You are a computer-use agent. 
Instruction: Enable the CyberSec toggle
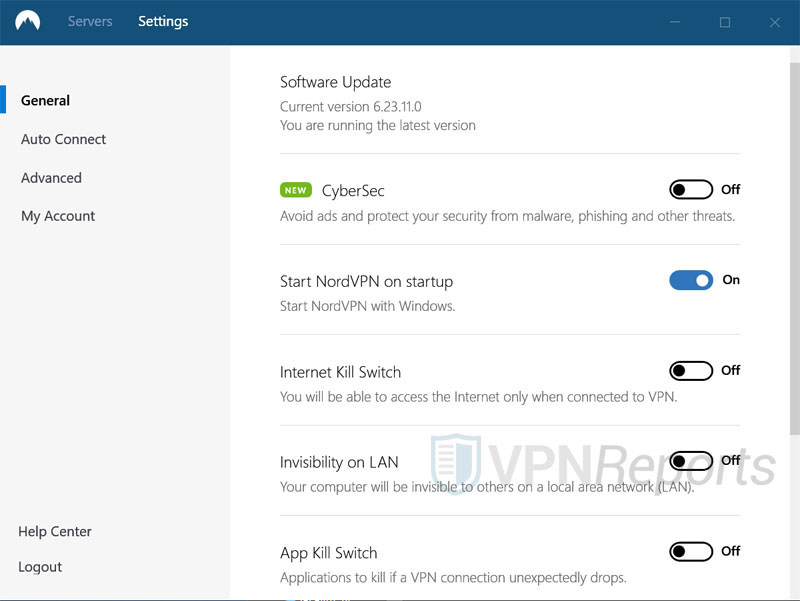click(x=691, y=190)
